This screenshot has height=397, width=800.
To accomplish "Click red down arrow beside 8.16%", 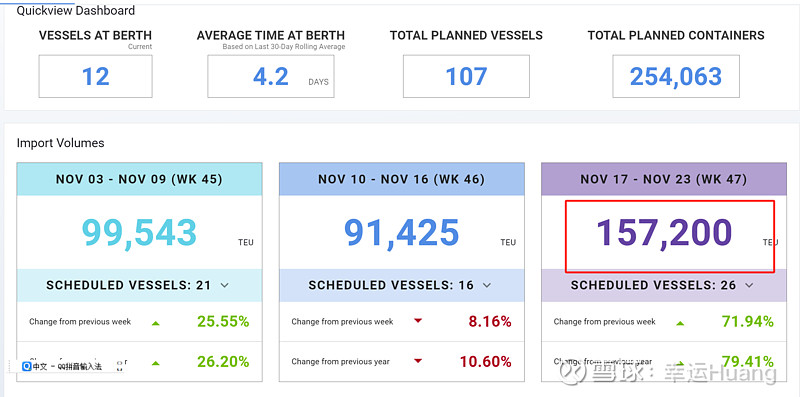I will (418, 321).
